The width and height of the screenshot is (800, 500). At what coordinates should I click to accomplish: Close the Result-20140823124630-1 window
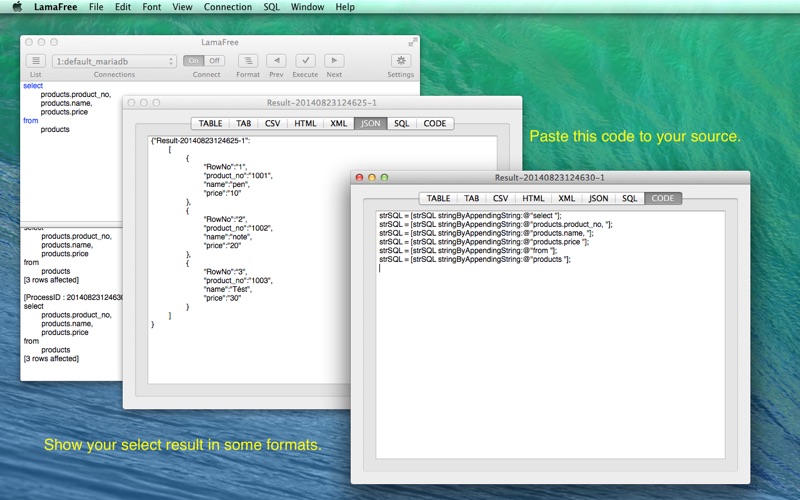tap(359, 178)
